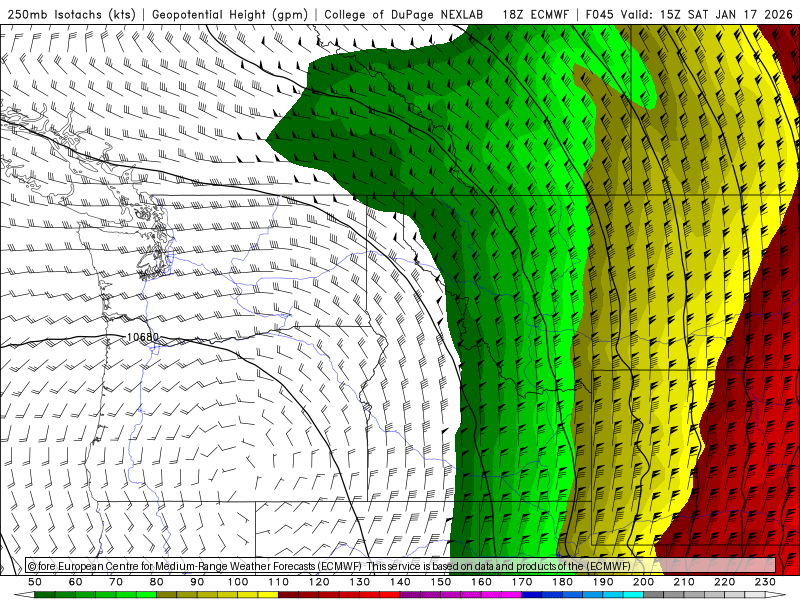Click the "80" legend value

click(x=157, y=582)
